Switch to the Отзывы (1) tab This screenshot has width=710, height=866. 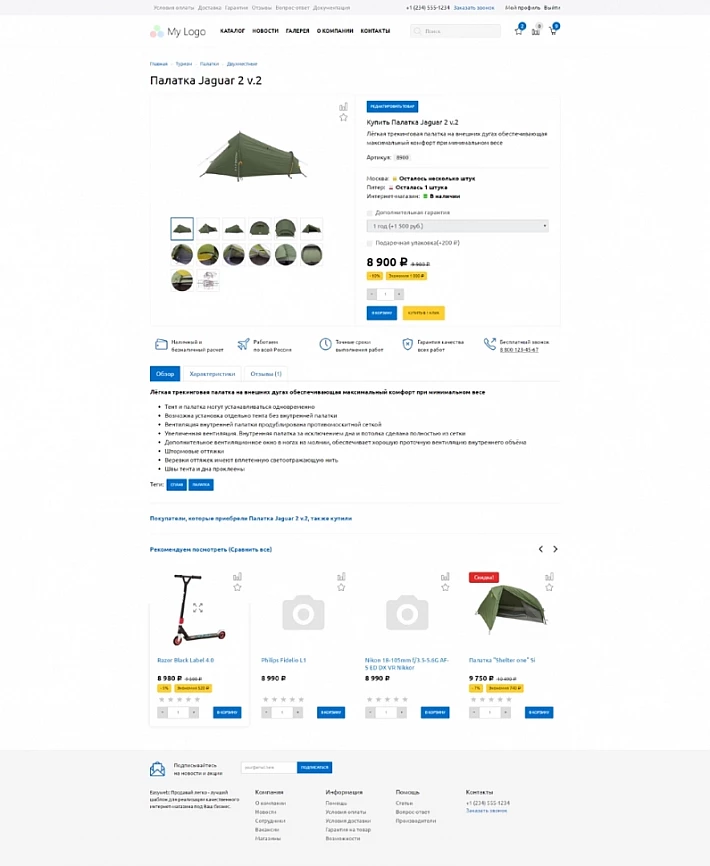click(266, 374)
